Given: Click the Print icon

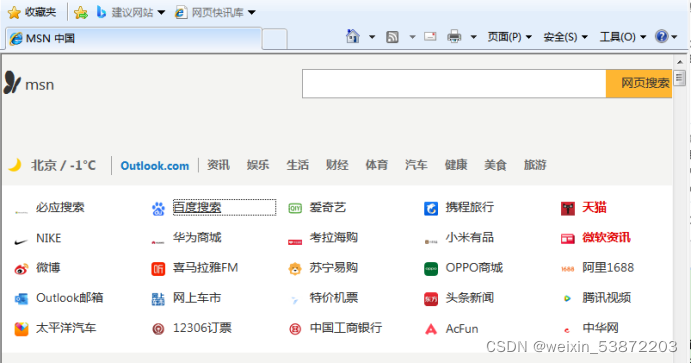Looking at the screenshot, I should (x=454, y=36).
